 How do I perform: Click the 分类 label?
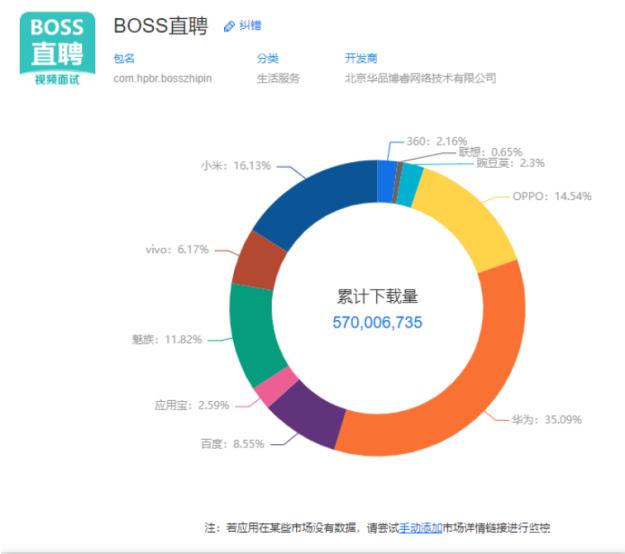tap(267, 59)
